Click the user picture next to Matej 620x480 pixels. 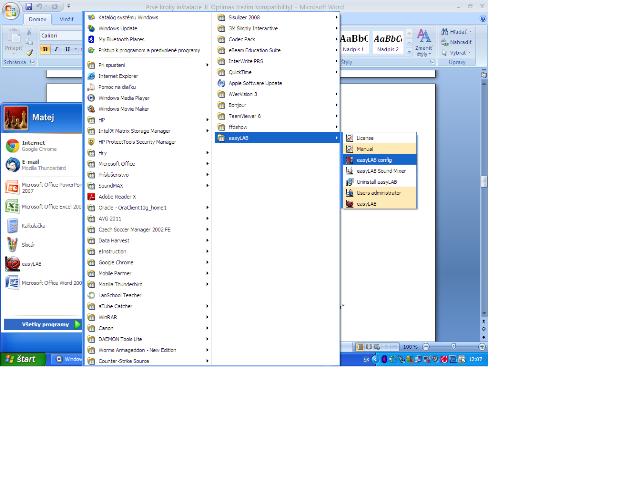pyautogui.click(x=16, y=118)
